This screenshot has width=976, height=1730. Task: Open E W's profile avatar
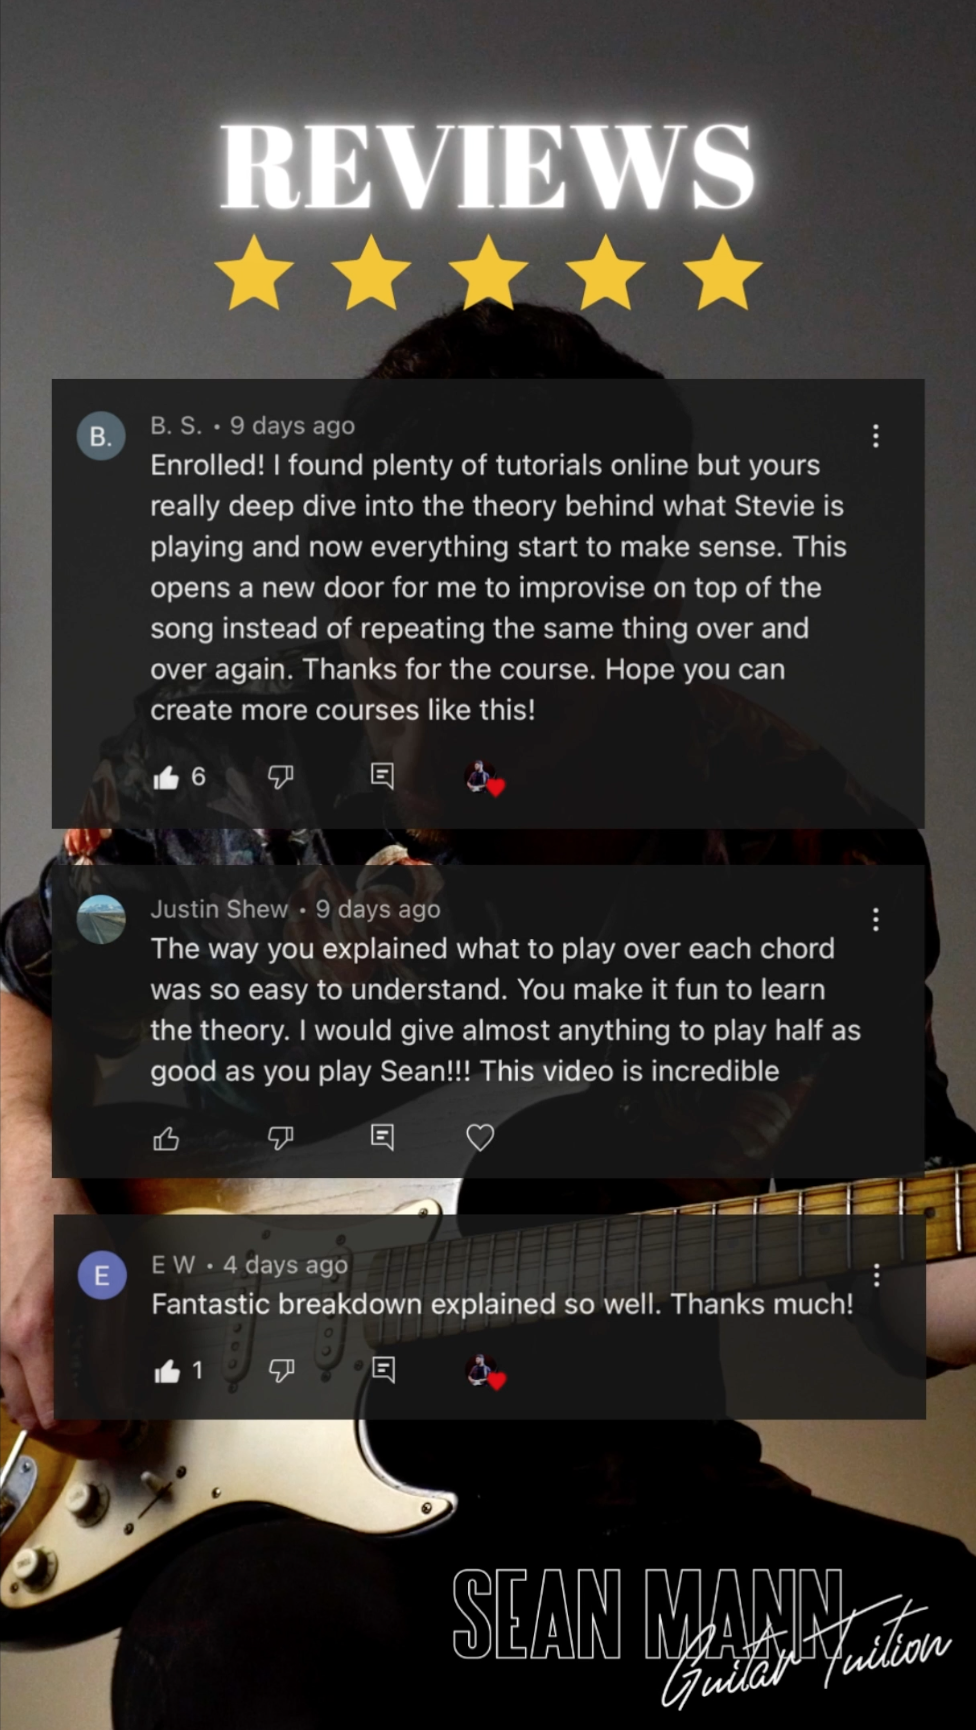click(102, 1275)
